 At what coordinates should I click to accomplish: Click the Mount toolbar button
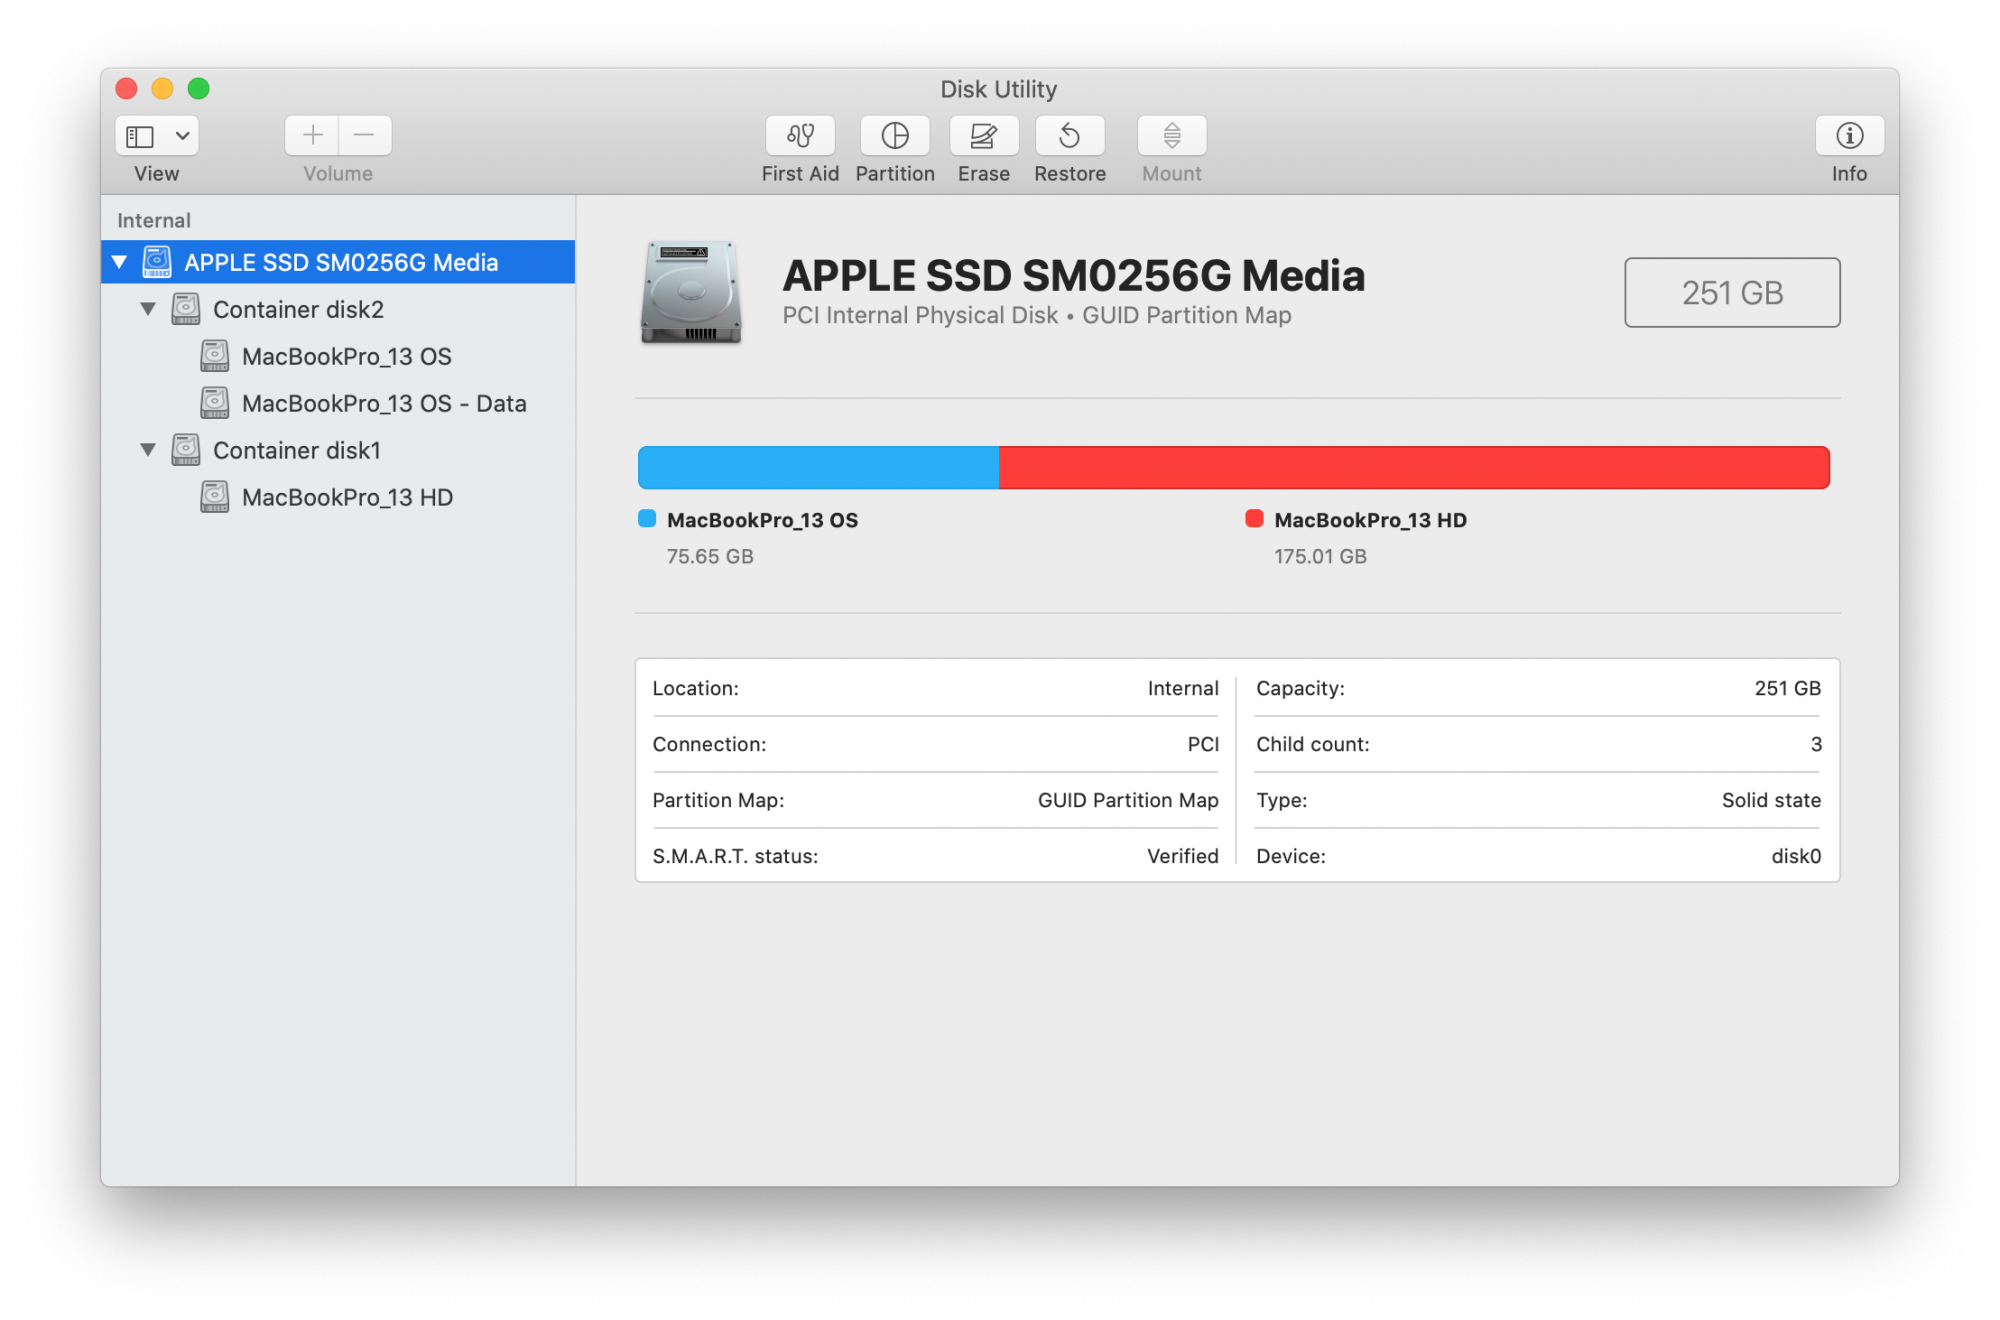1171,136
